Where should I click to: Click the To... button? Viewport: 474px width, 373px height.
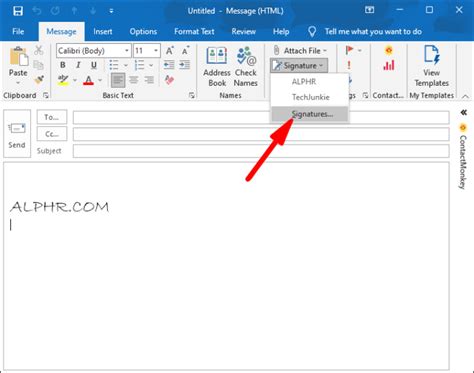52,117
